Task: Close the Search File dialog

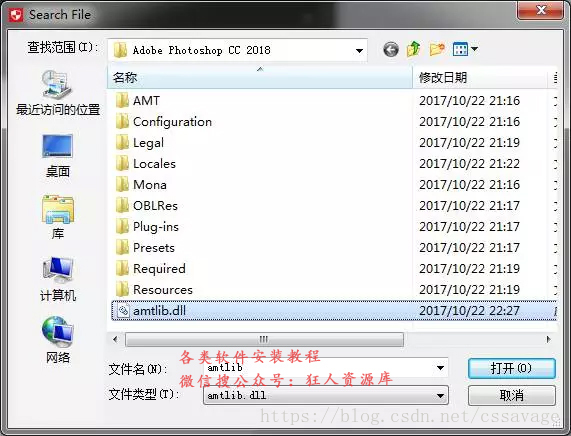Action: (540, 10)
